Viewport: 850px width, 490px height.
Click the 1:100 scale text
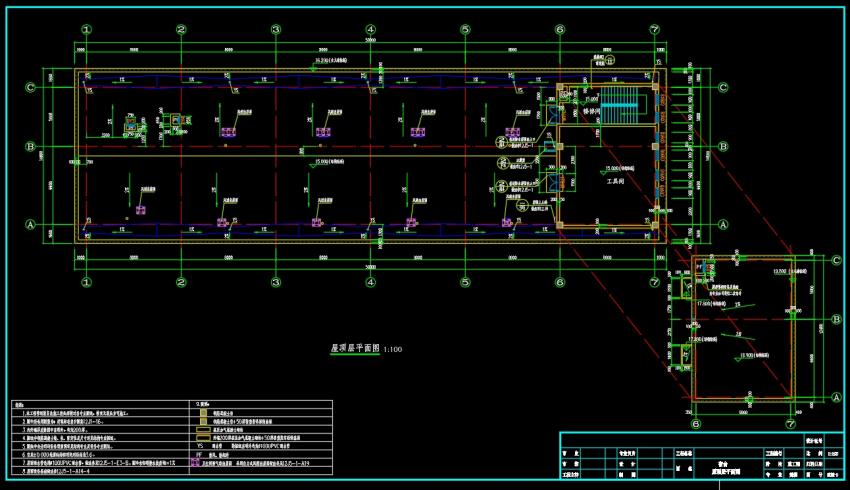tap(393, 350)
